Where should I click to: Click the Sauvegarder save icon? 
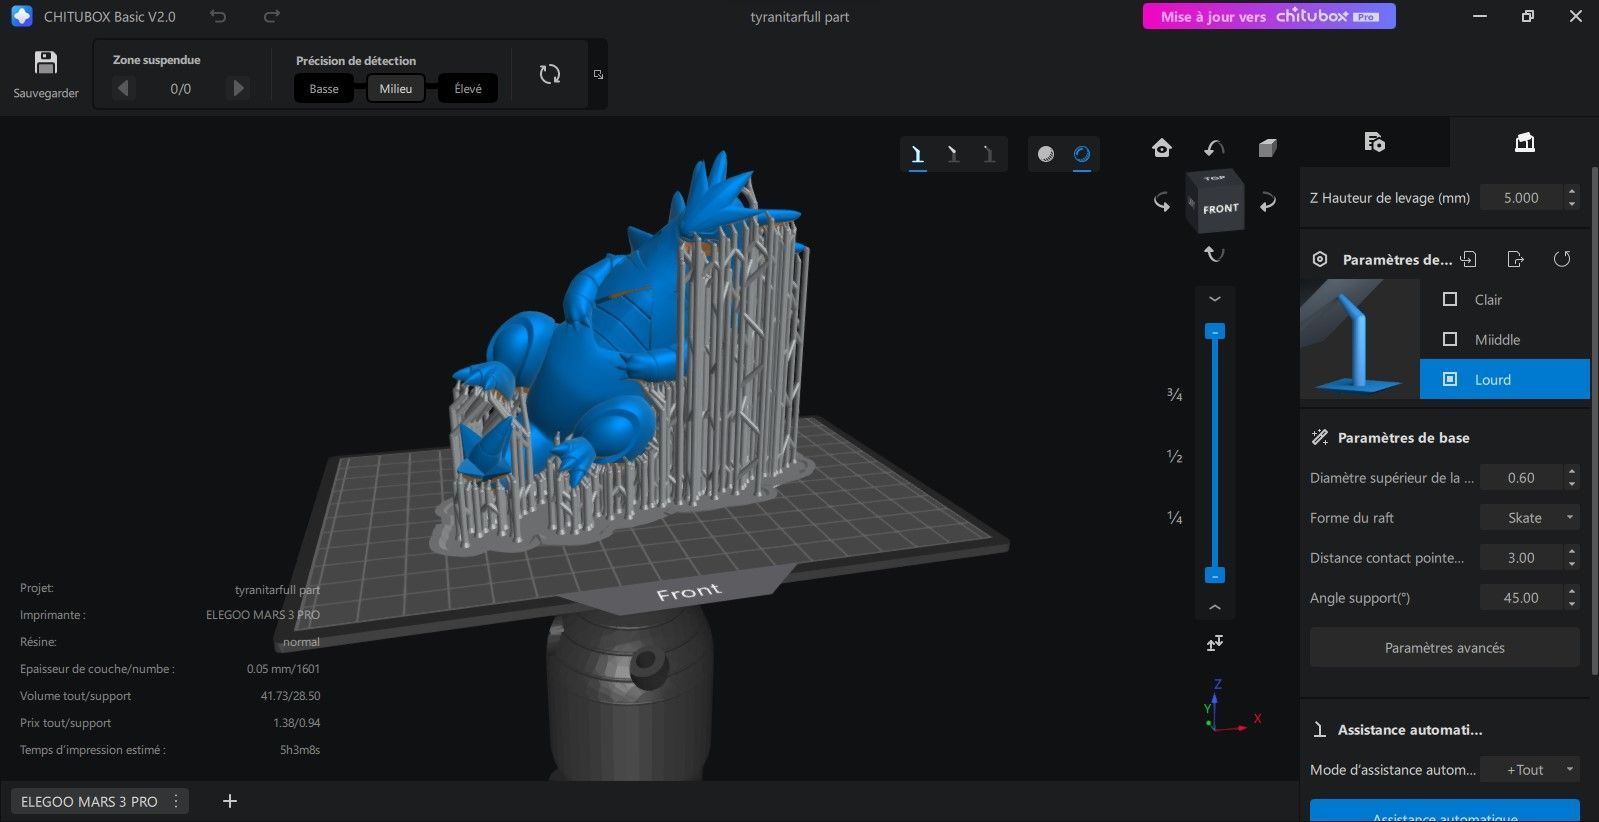pyautogui.click(x=46, y=63)
